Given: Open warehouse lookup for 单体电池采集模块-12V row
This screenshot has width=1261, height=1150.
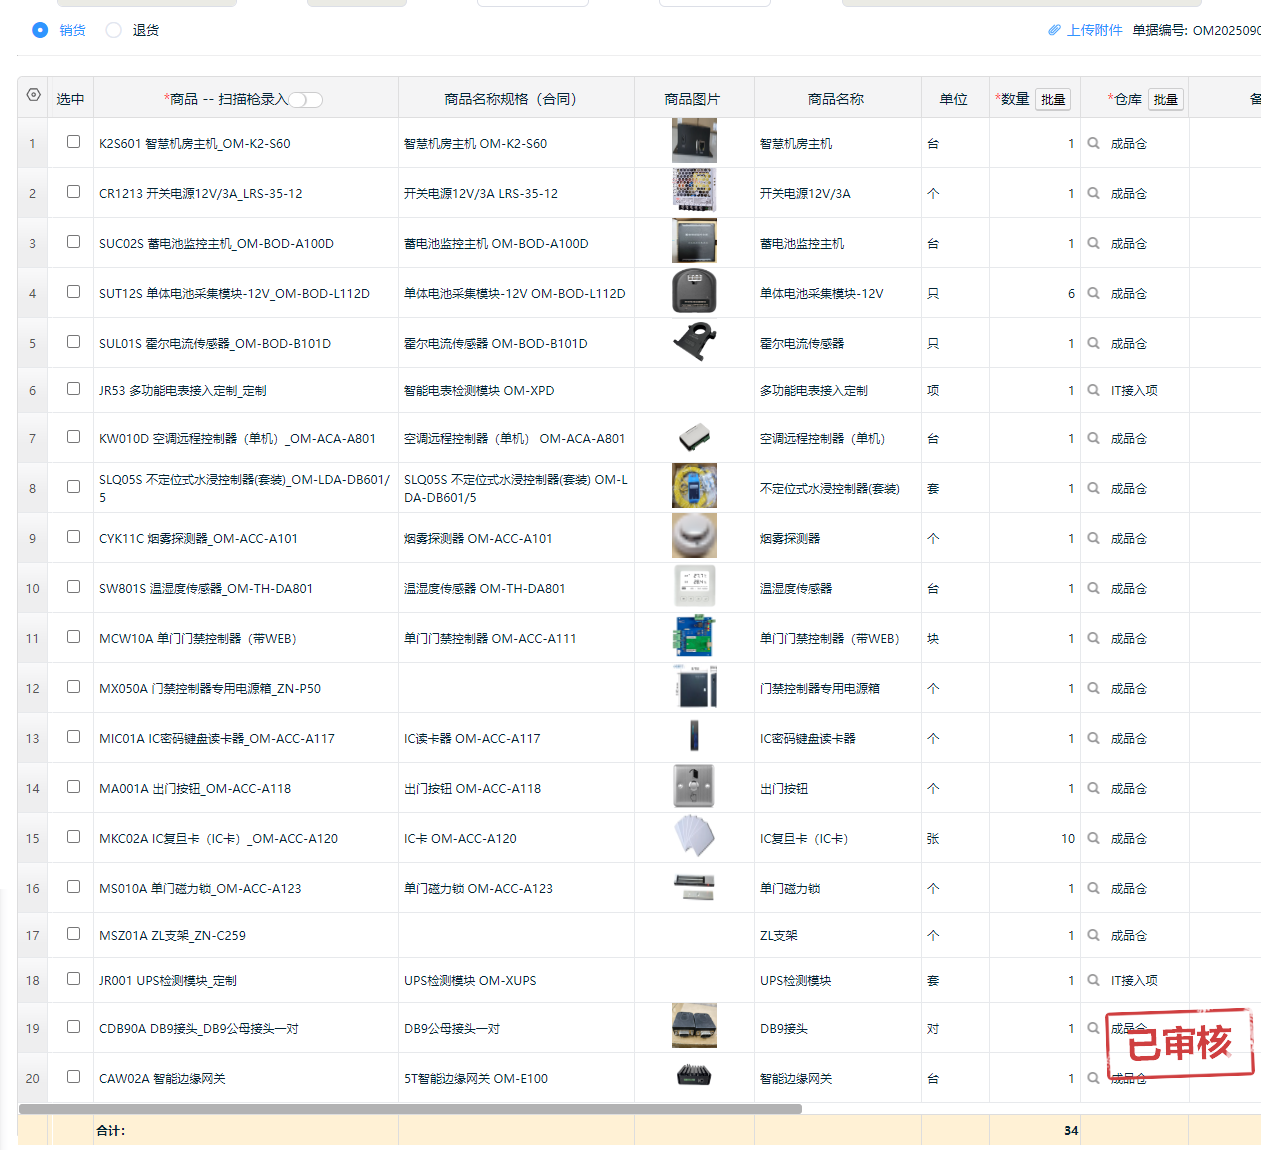Looking at the screenshot, I should tap(1093, 293).
